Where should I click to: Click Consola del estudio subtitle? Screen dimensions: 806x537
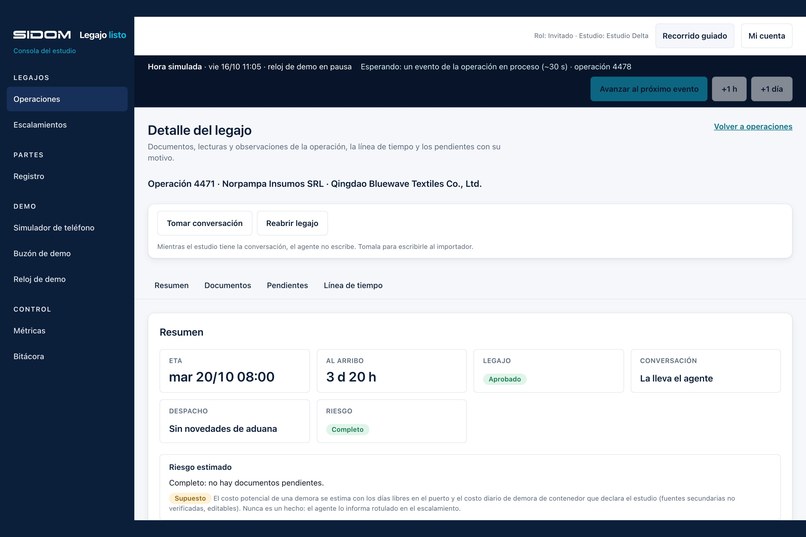[x=45, y=51]
